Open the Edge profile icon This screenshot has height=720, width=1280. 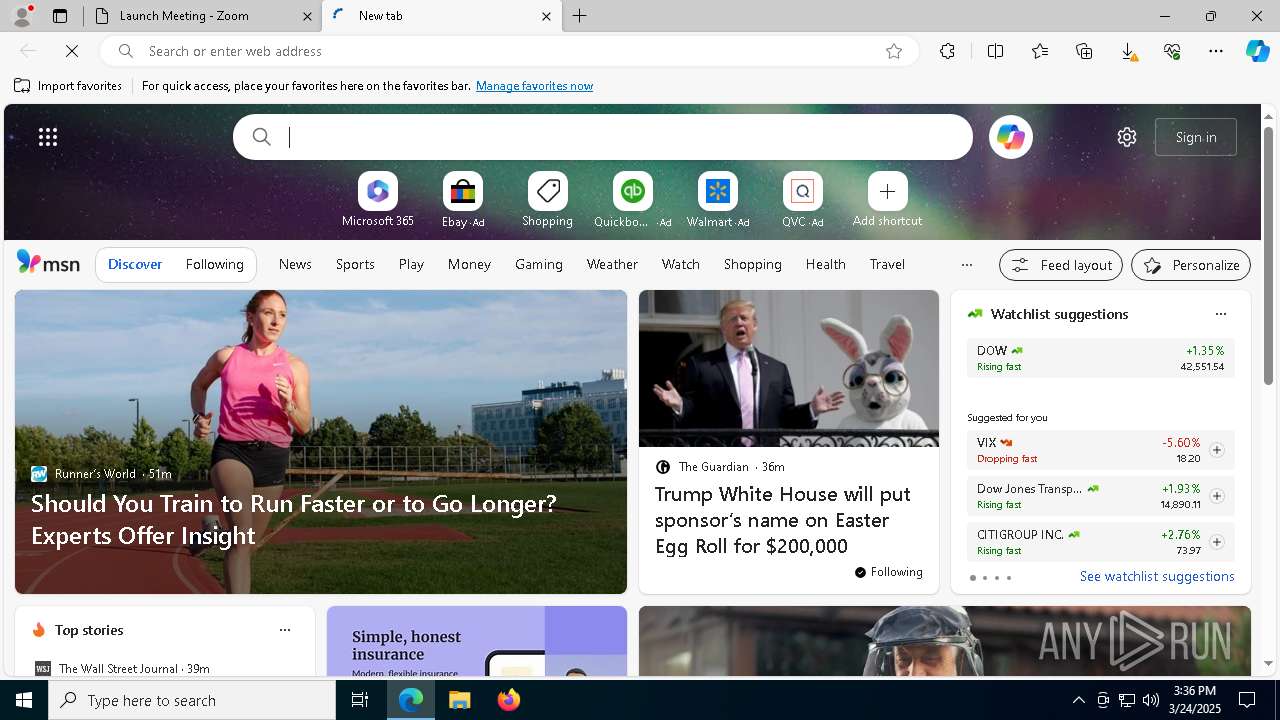click(21, 16)
